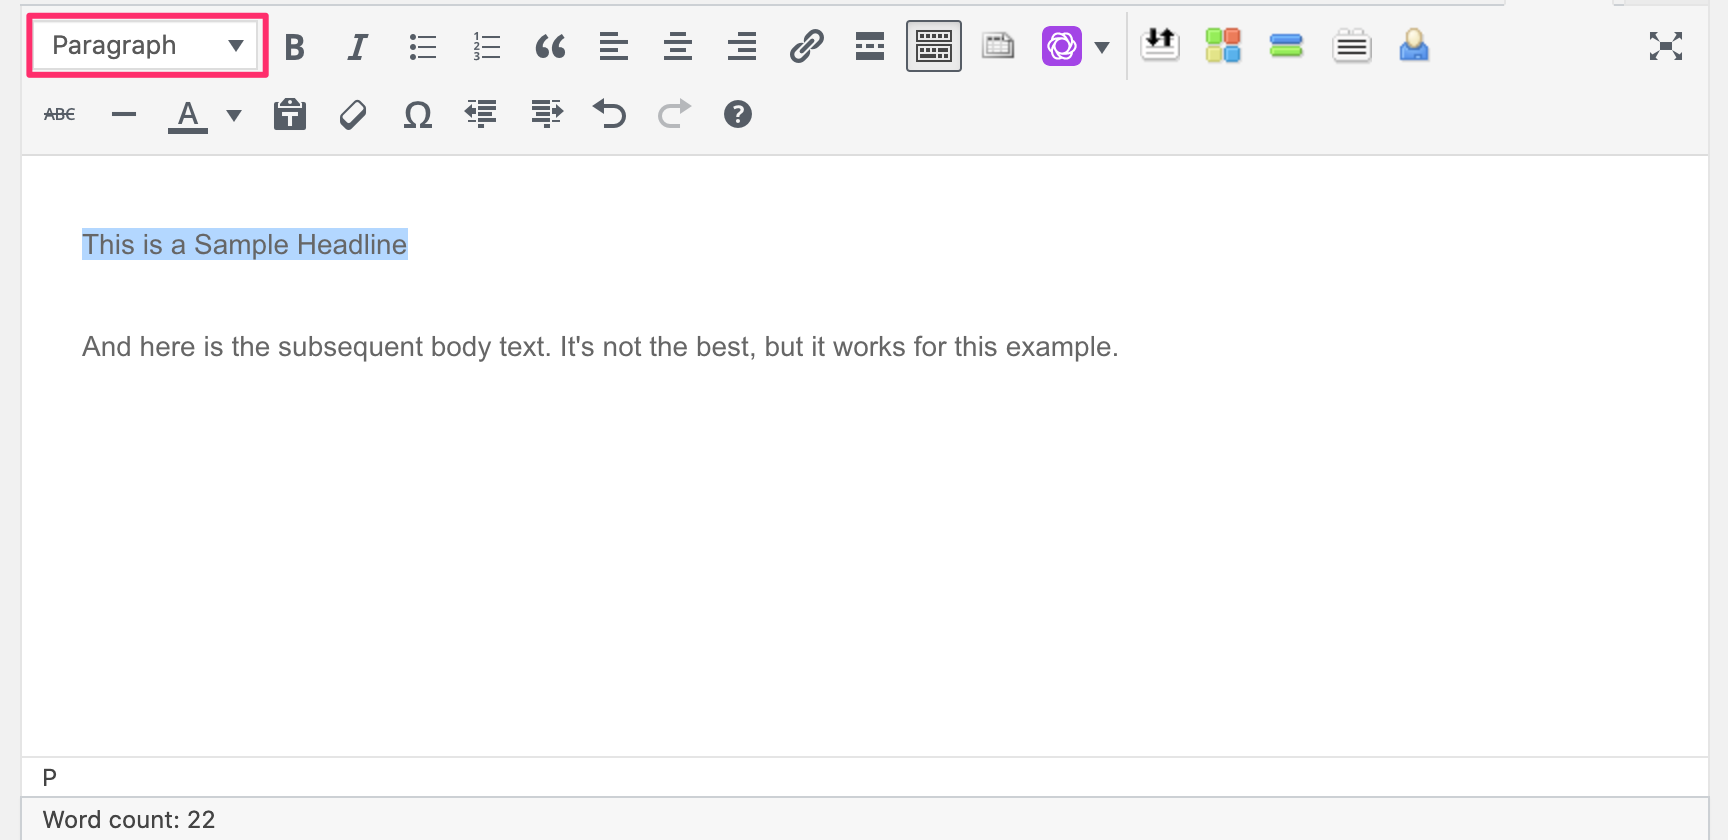This screenshot has width=1728, height=840.
Task: Decrease the indent
Action: pos(481,115)
